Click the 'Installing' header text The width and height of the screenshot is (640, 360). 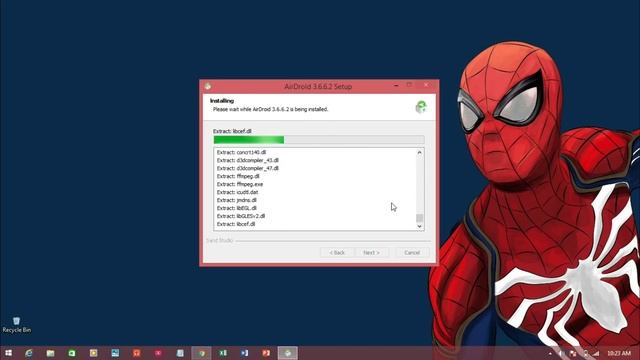(222, 101)
